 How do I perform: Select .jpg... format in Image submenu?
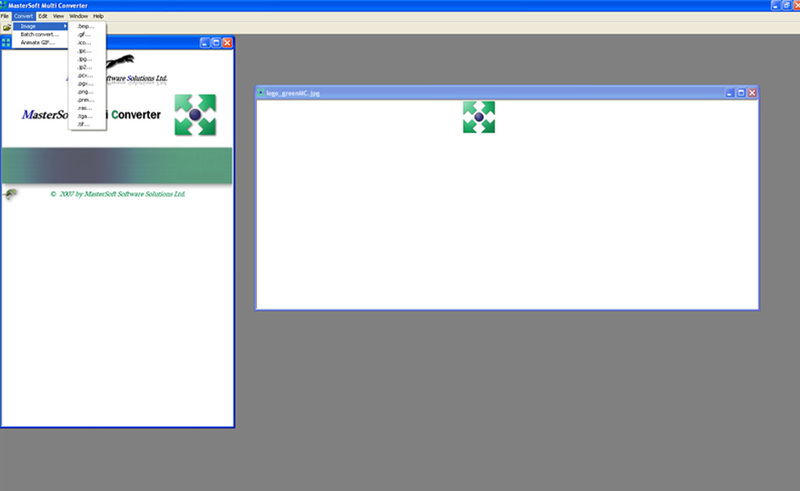87,59
